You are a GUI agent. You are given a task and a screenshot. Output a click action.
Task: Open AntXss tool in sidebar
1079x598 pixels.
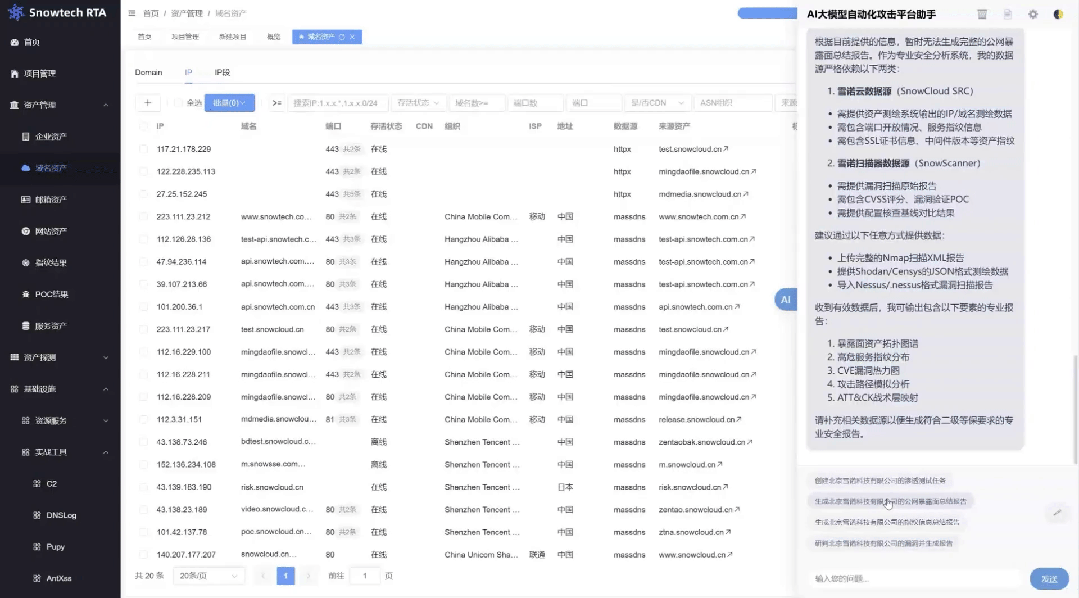[x=60, y=578]
